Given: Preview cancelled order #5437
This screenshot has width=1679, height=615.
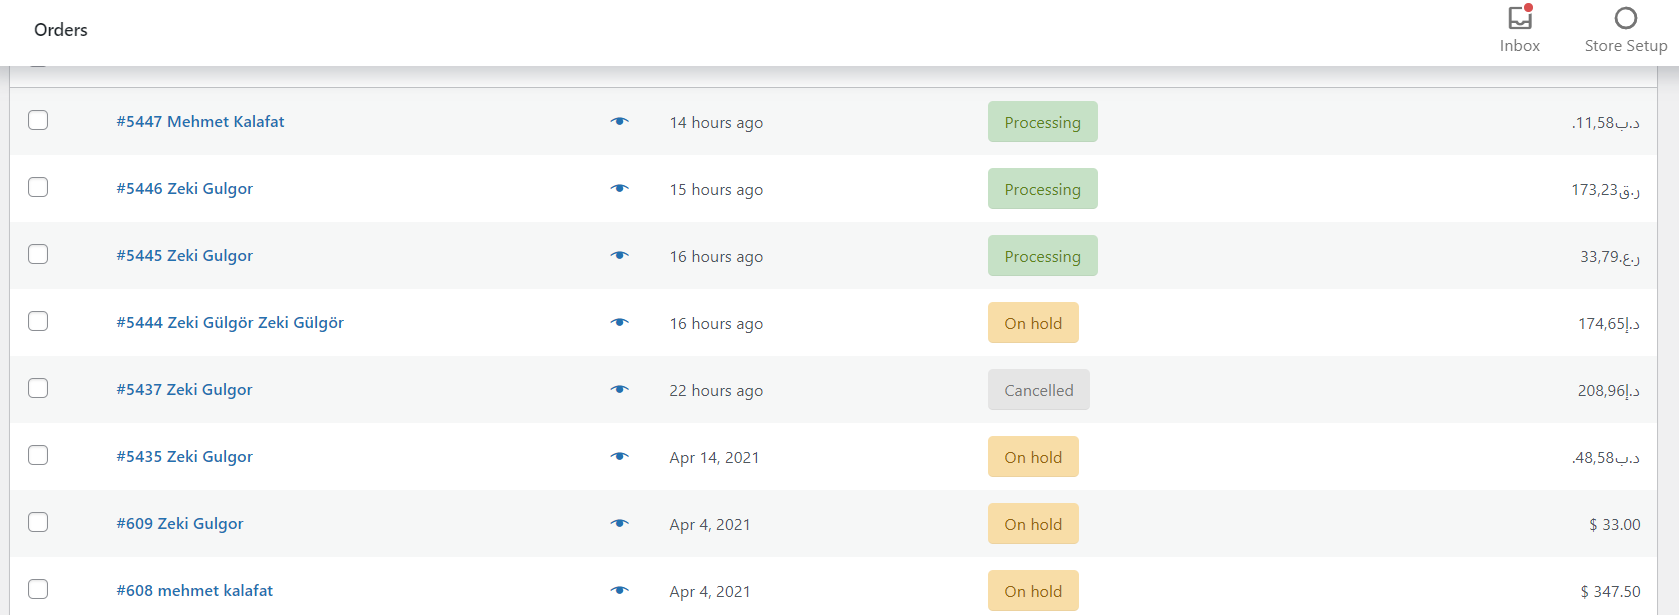Looking at the screenshot, I should pyautogui.click(x=620, y=389).
